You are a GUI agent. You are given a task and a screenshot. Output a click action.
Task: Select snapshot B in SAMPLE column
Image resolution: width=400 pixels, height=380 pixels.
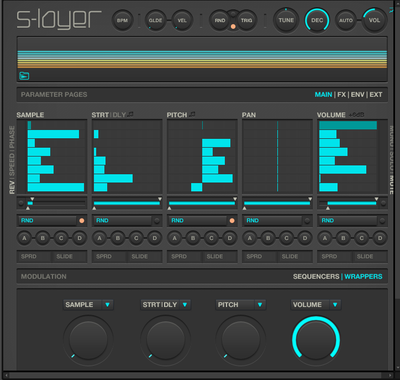click(43, 238)
